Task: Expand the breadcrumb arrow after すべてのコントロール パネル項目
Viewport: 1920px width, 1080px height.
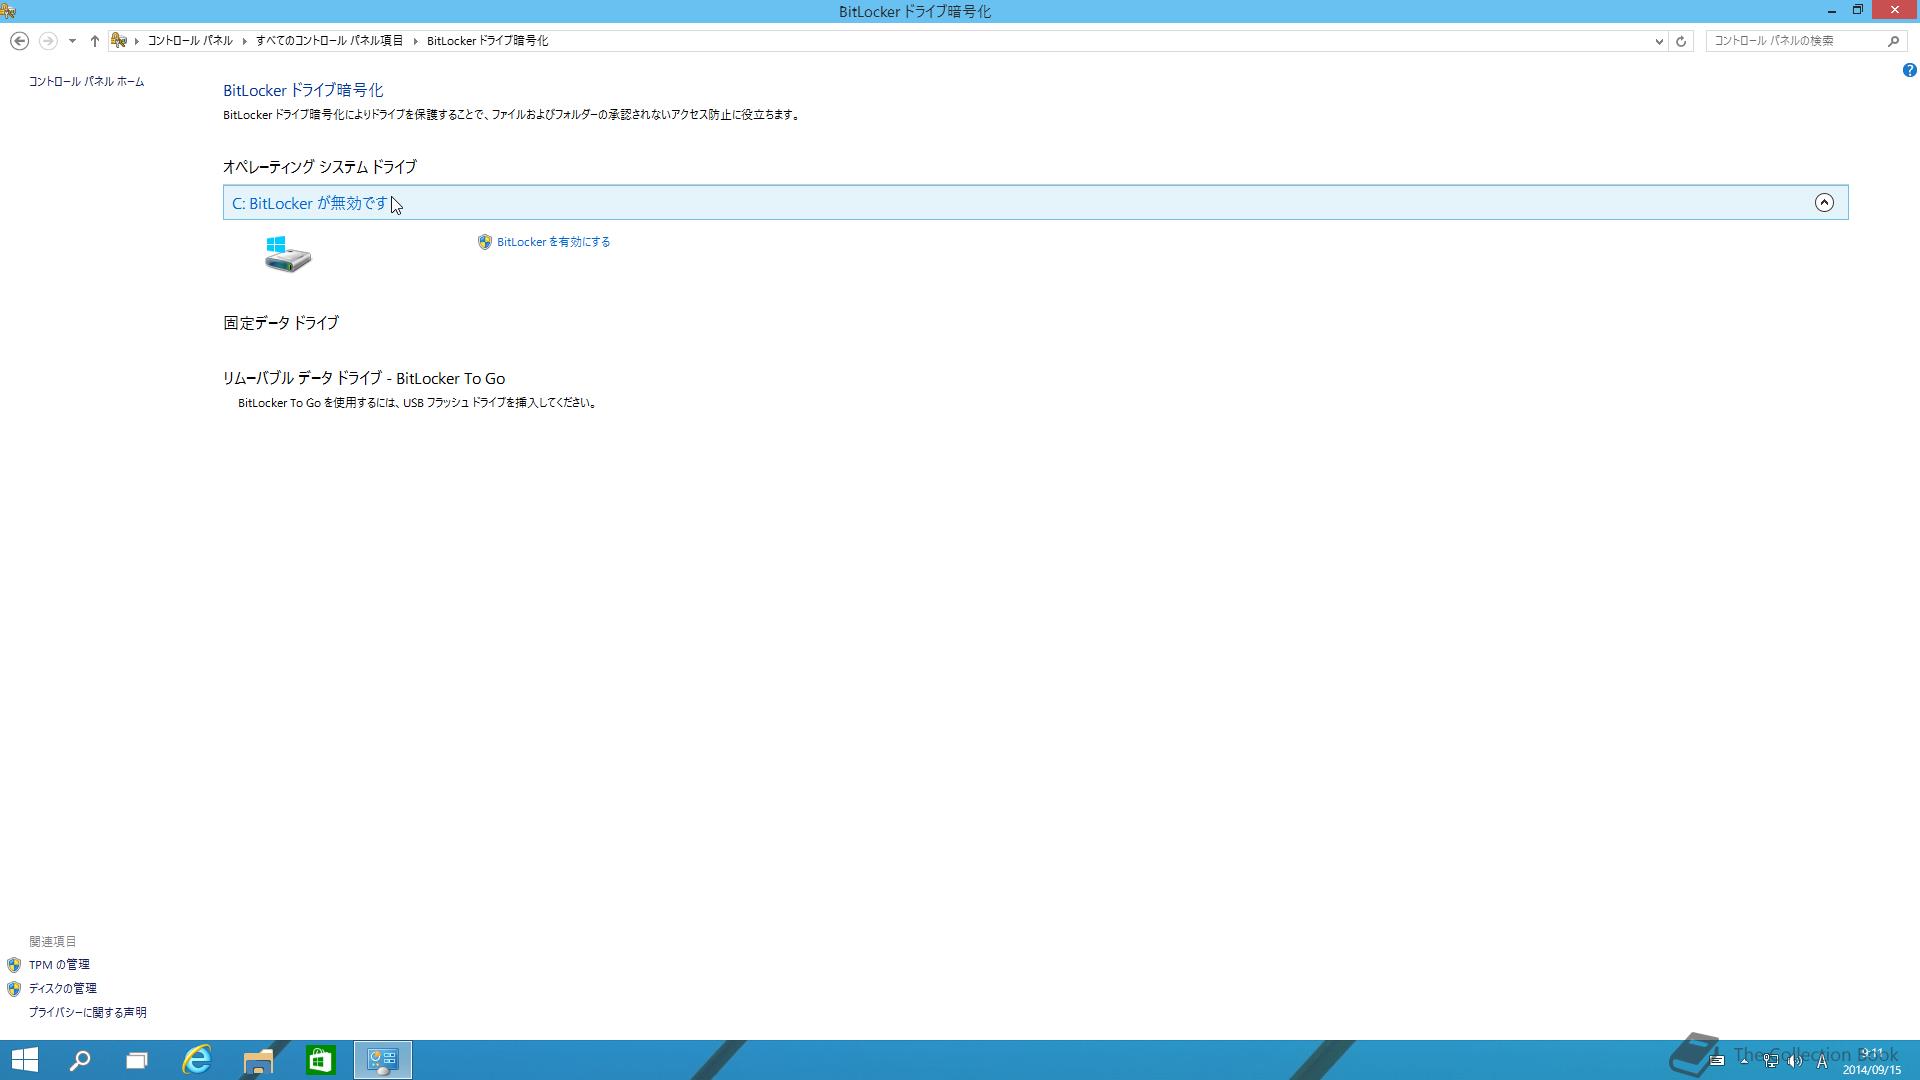Action: pyautogui.click(x=415, y=41)
